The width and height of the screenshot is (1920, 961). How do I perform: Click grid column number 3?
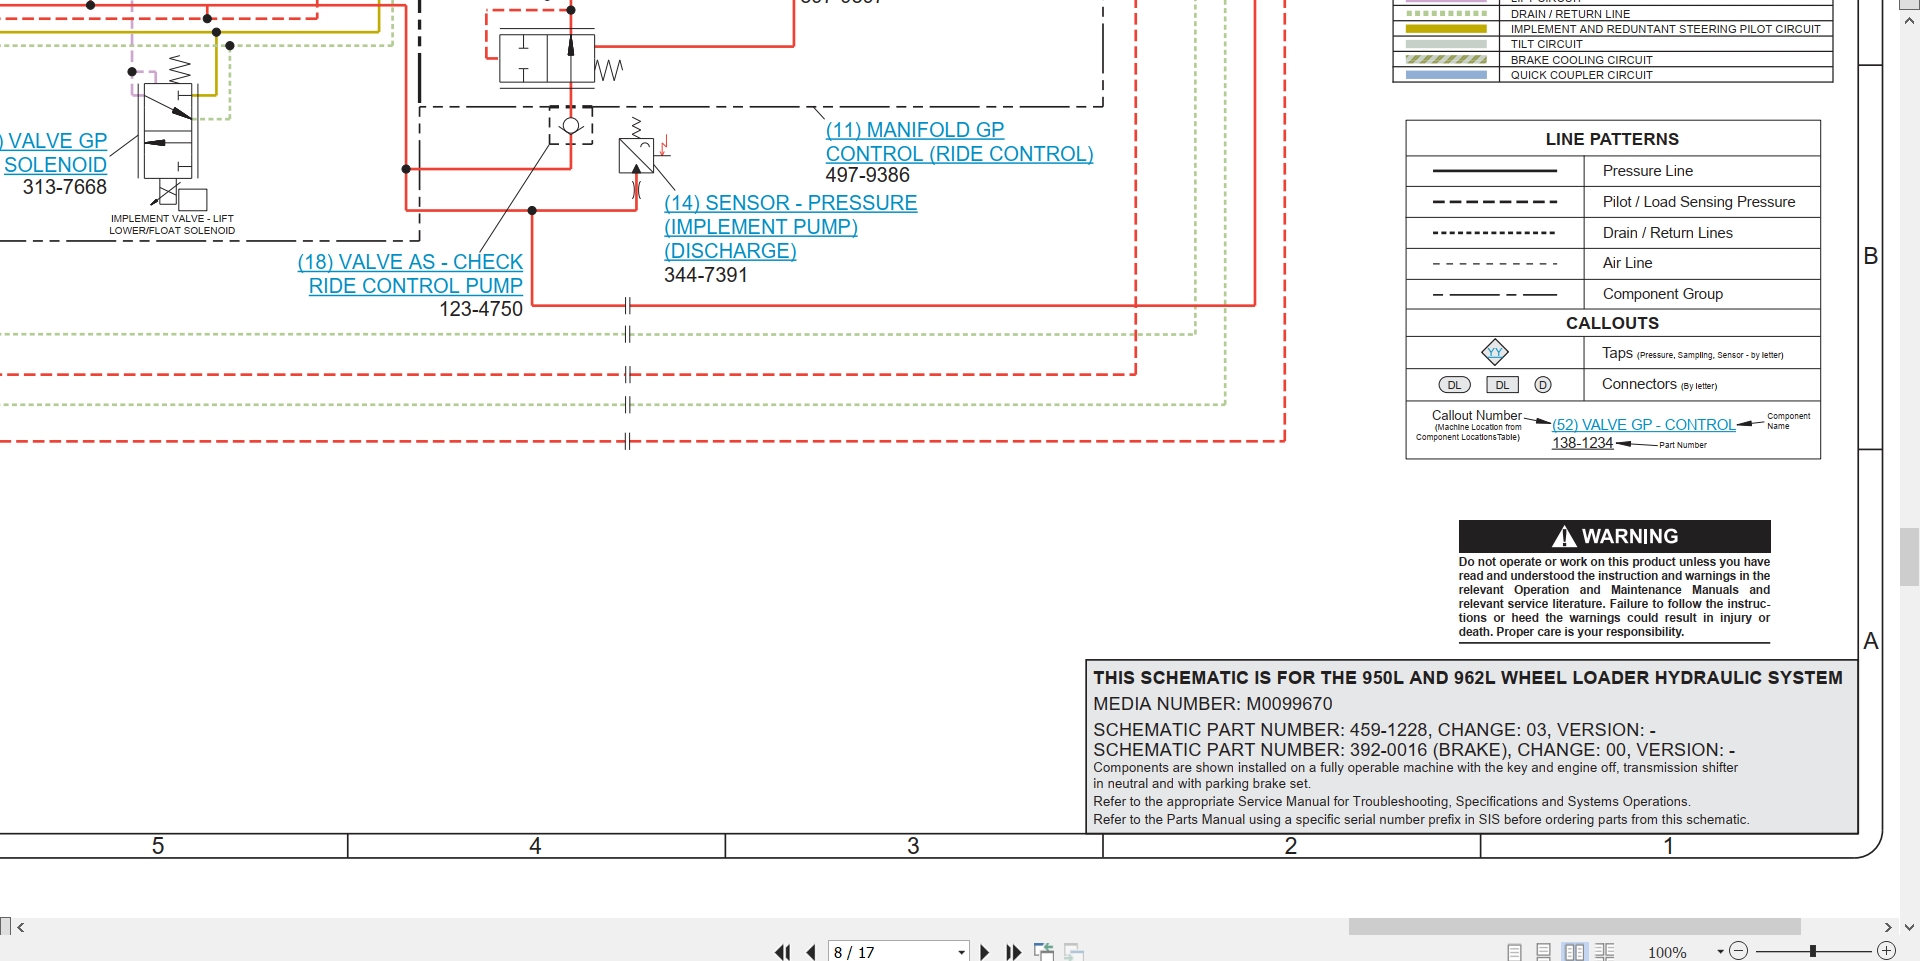point(913,846)
